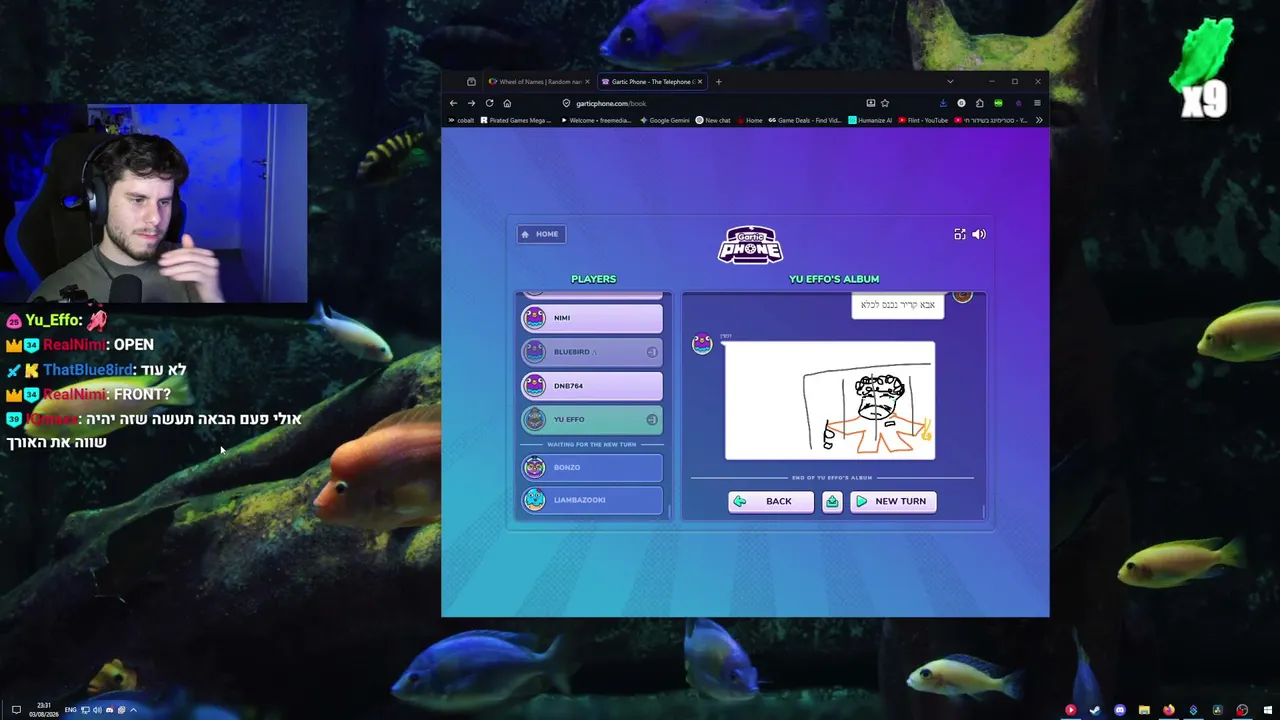Image resolution: width=1280 pixels, height=720 pixels.
Task: Click the site security shield icon
Action: point(566,103)
